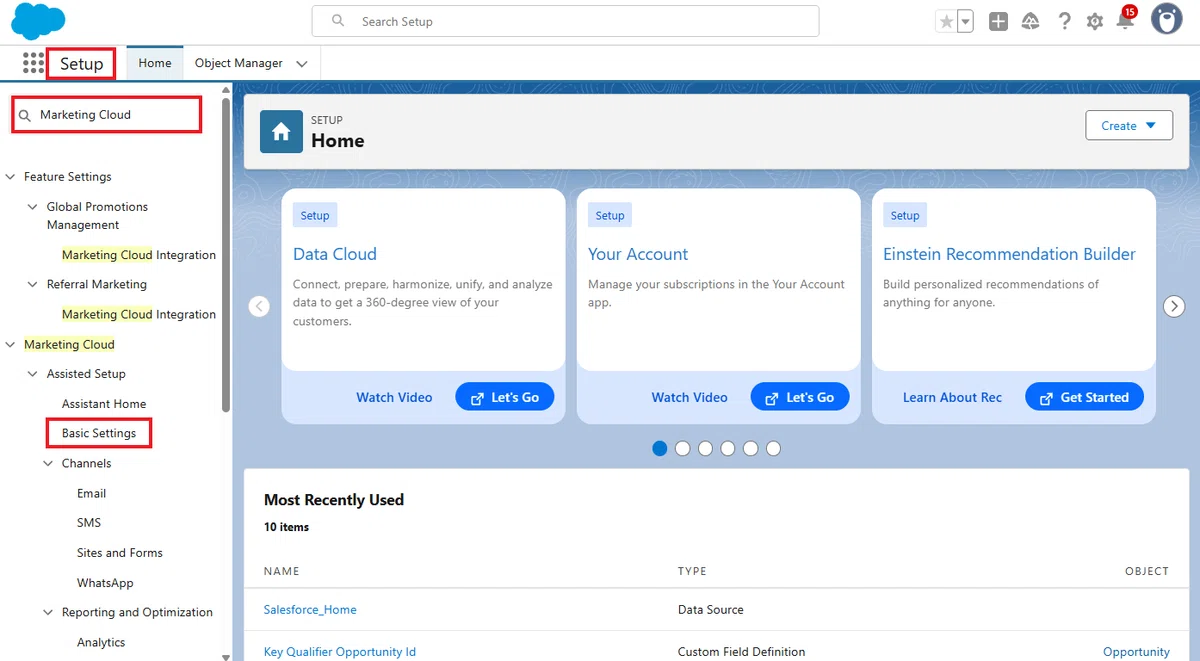Open notifications bell with 15 badge
The image size is (1200, 661).
1126,19
